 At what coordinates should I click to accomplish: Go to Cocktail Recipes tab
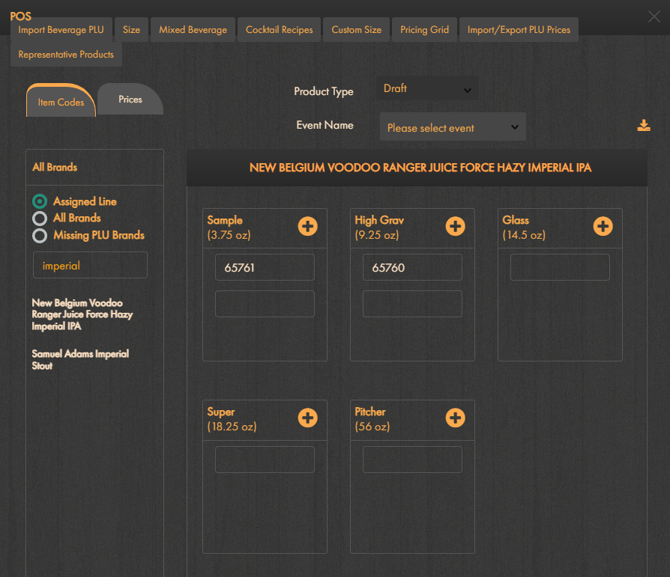[279, 29]
